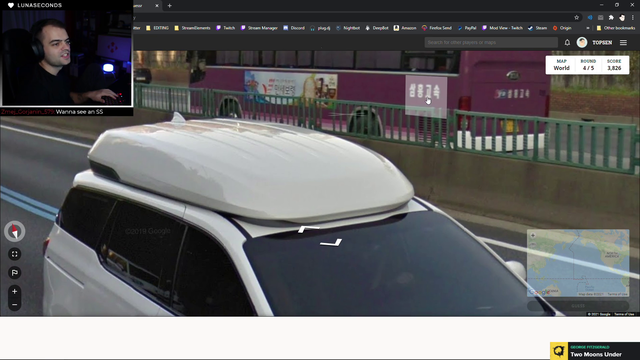
Task: Open the plug.dj bookmark
Action: click(320, 28)
